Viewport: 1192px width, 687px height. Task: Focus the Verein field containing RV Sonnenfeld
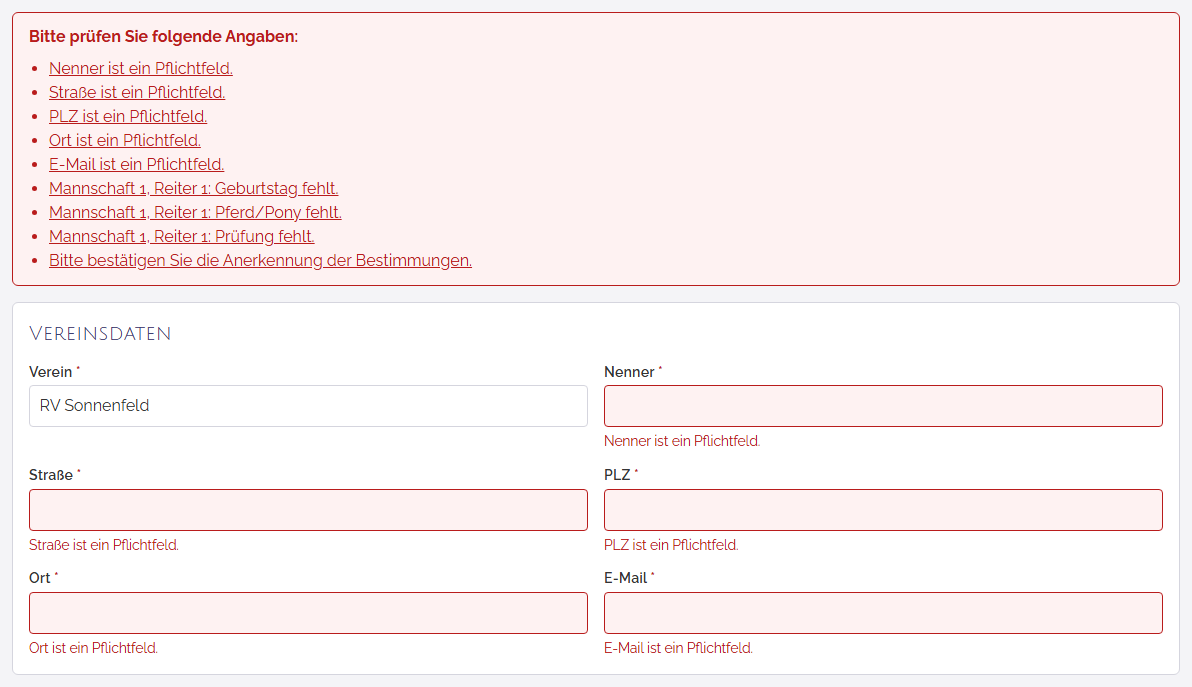(308, 406)
